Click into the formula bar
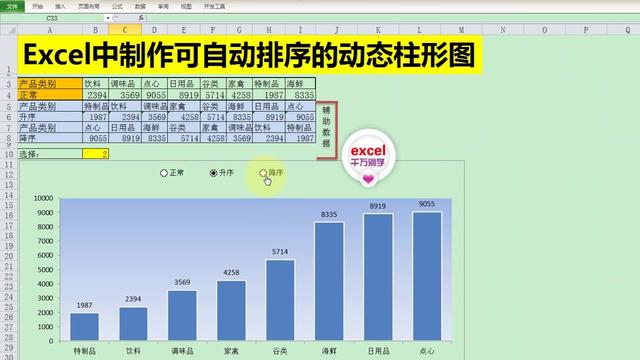 (392, 18)
